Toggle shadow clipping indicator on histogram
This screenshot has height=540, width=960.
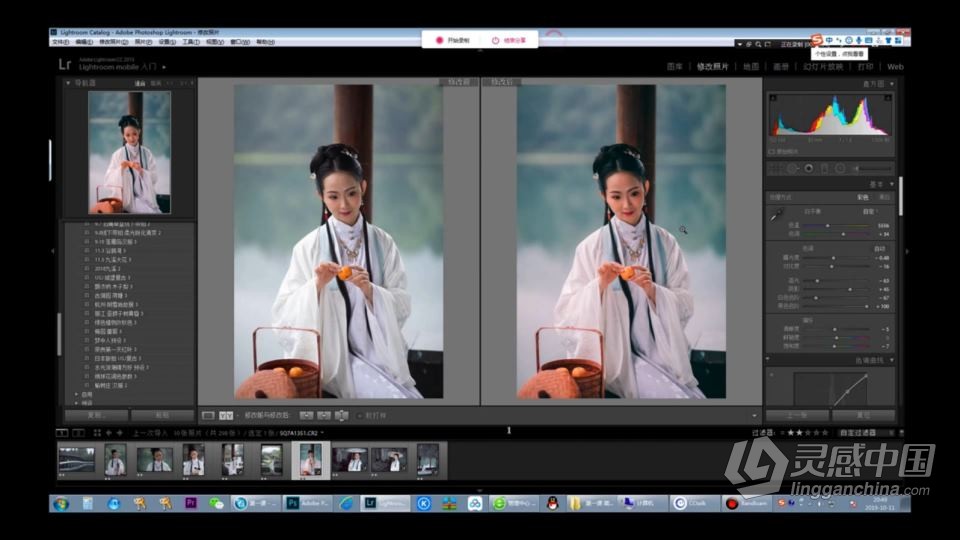click(773, 98)
